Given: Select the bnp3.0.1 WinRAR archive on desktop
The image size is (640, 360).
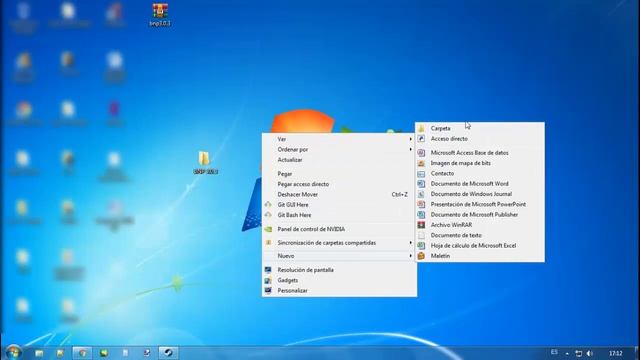Looking at the screenshot, I should click(x=160, y=15).
